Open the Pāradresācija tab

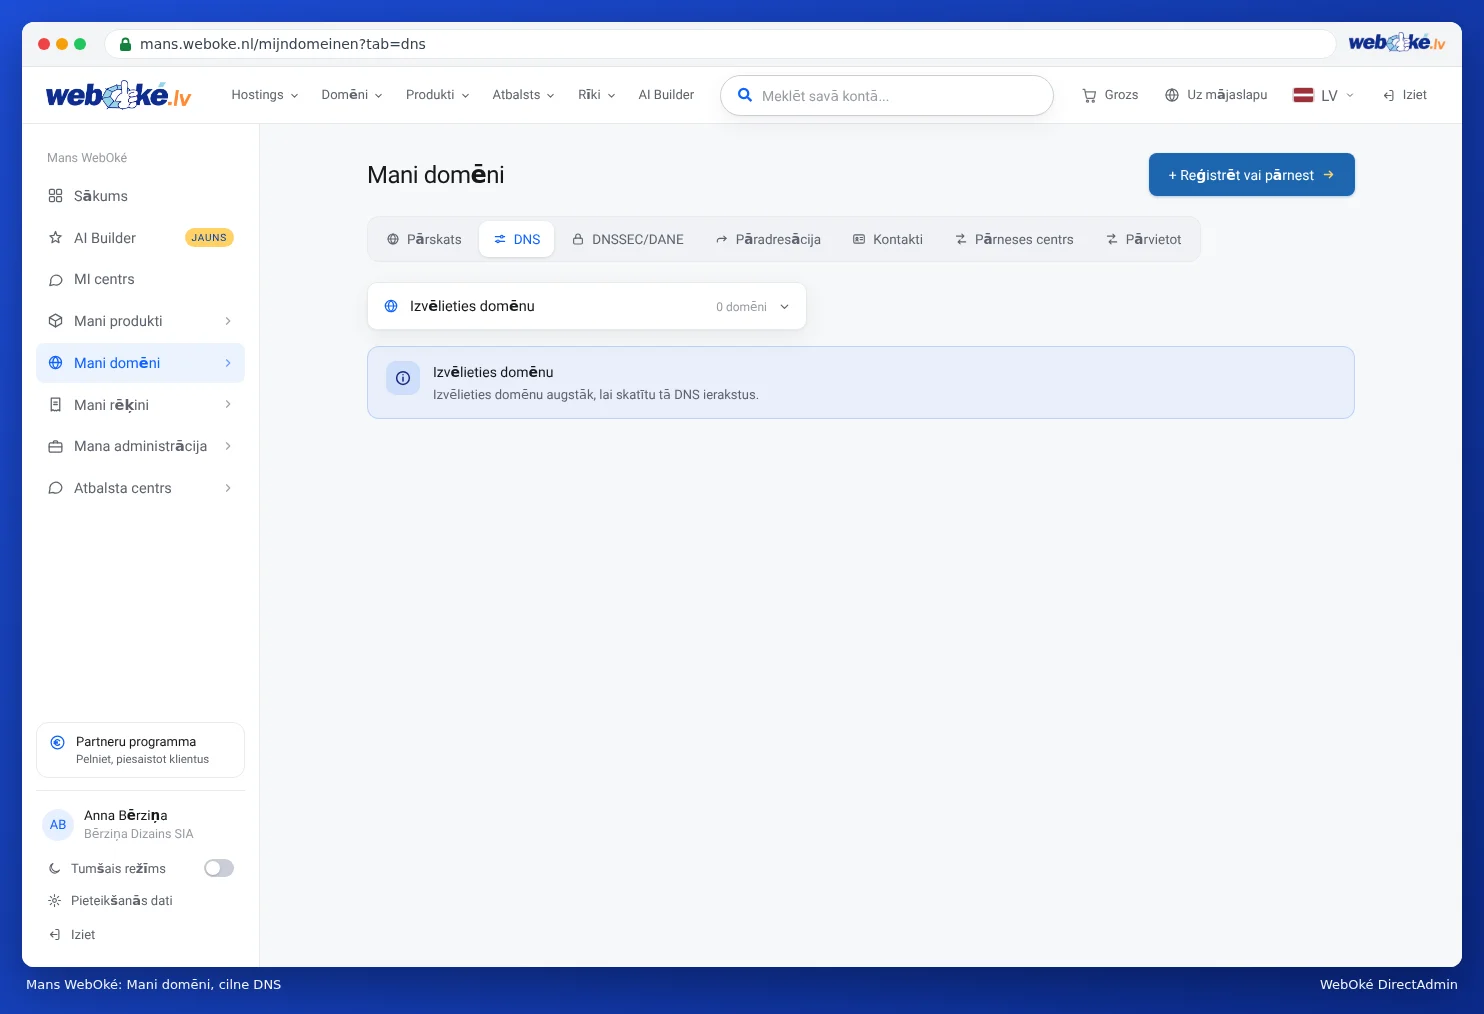coord(768,239)
